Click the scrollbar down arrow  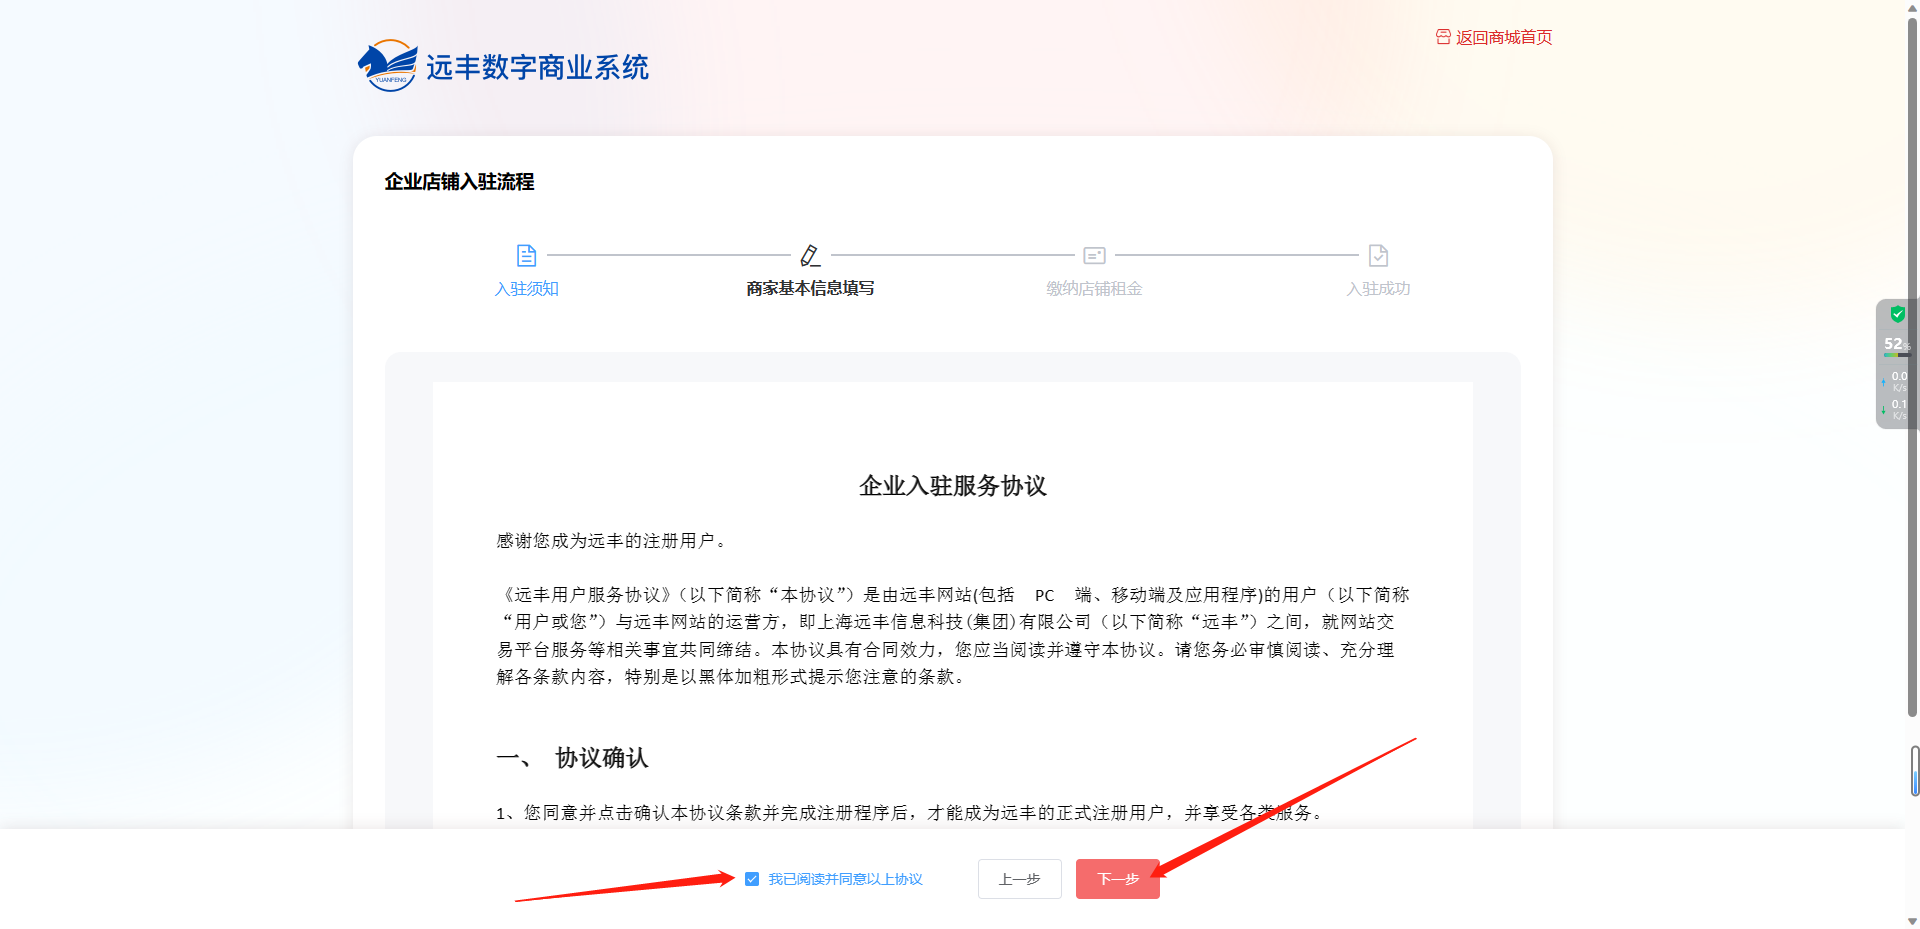tap(1913, 921)
